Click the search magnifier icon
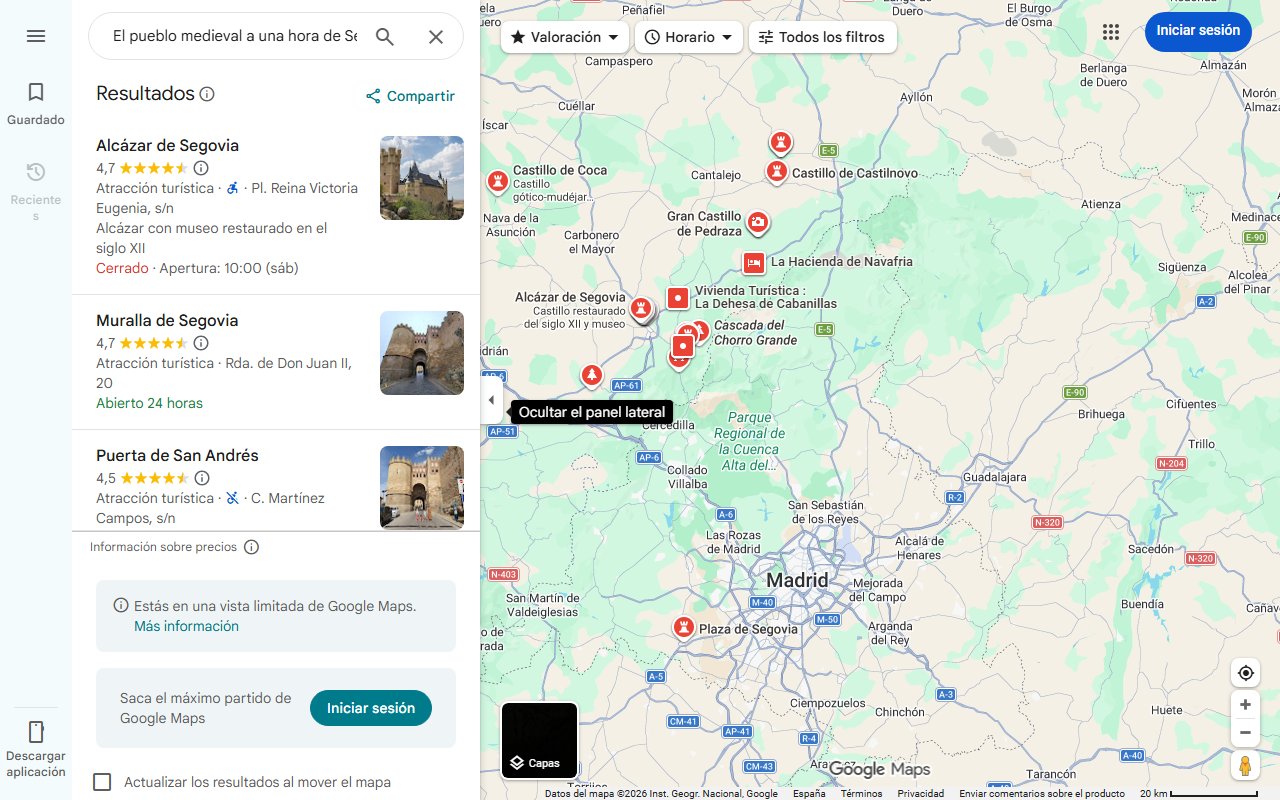Screen dimensions: 1280x800 (385, 36)
